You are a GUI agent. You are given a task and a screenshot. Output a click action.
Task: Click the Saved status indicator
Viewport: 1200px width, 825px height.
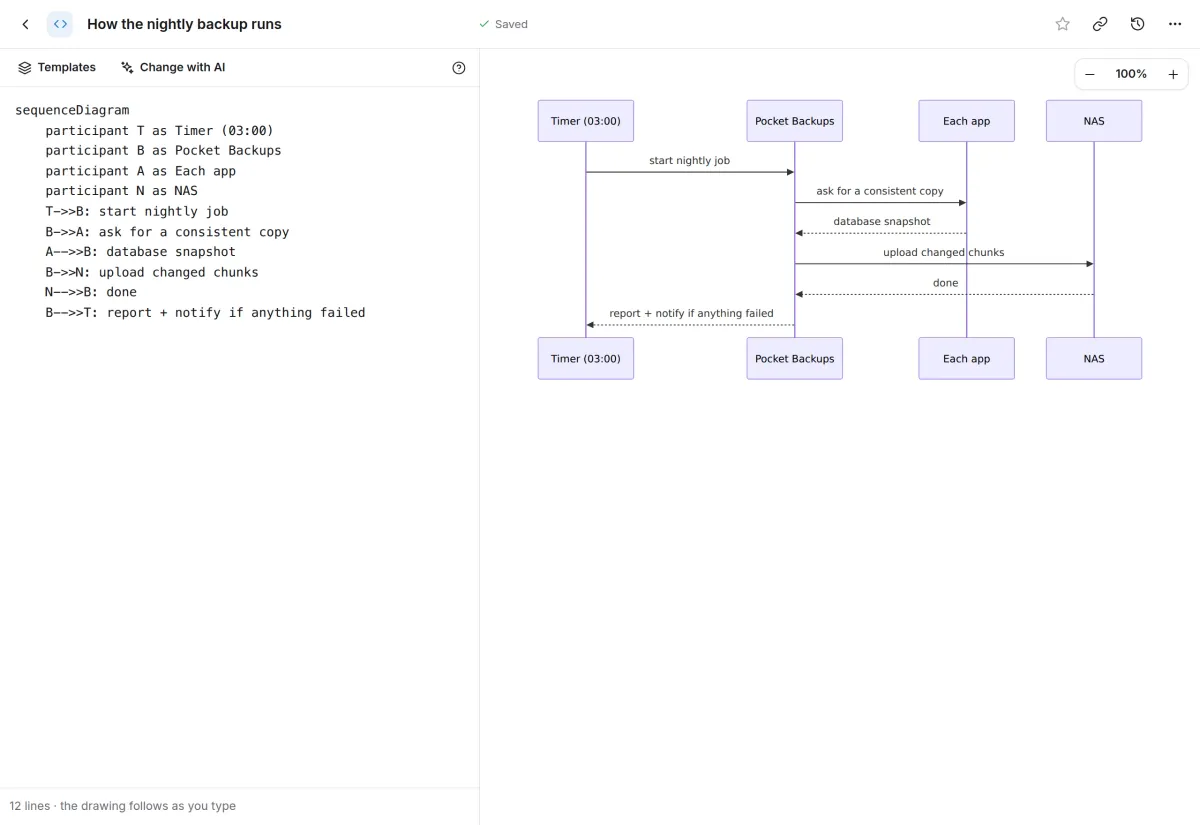coord(503,24)
